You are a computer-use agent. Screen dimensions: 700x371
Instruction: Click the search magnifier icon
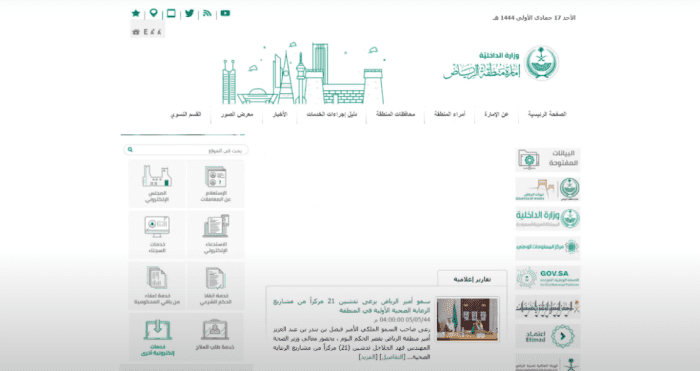pos(130,150)
